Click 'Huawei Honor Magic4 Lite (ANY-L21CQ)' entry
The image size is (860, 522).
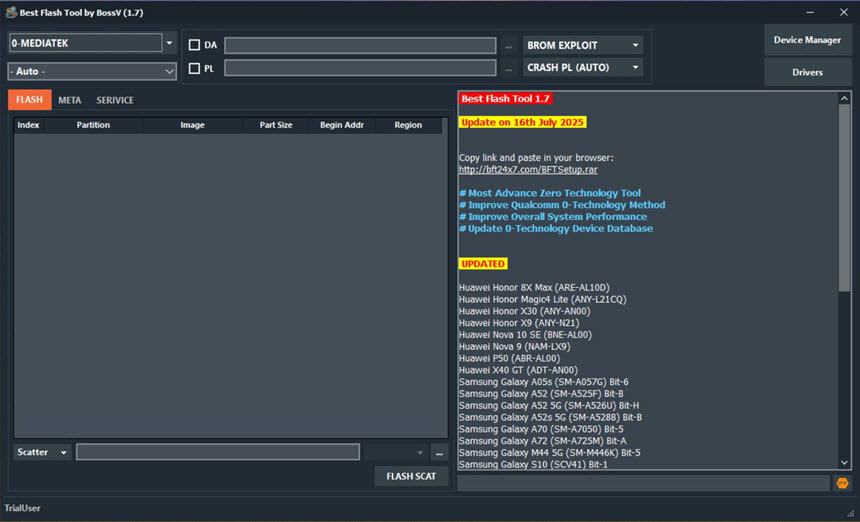click(x=542, y=299)
